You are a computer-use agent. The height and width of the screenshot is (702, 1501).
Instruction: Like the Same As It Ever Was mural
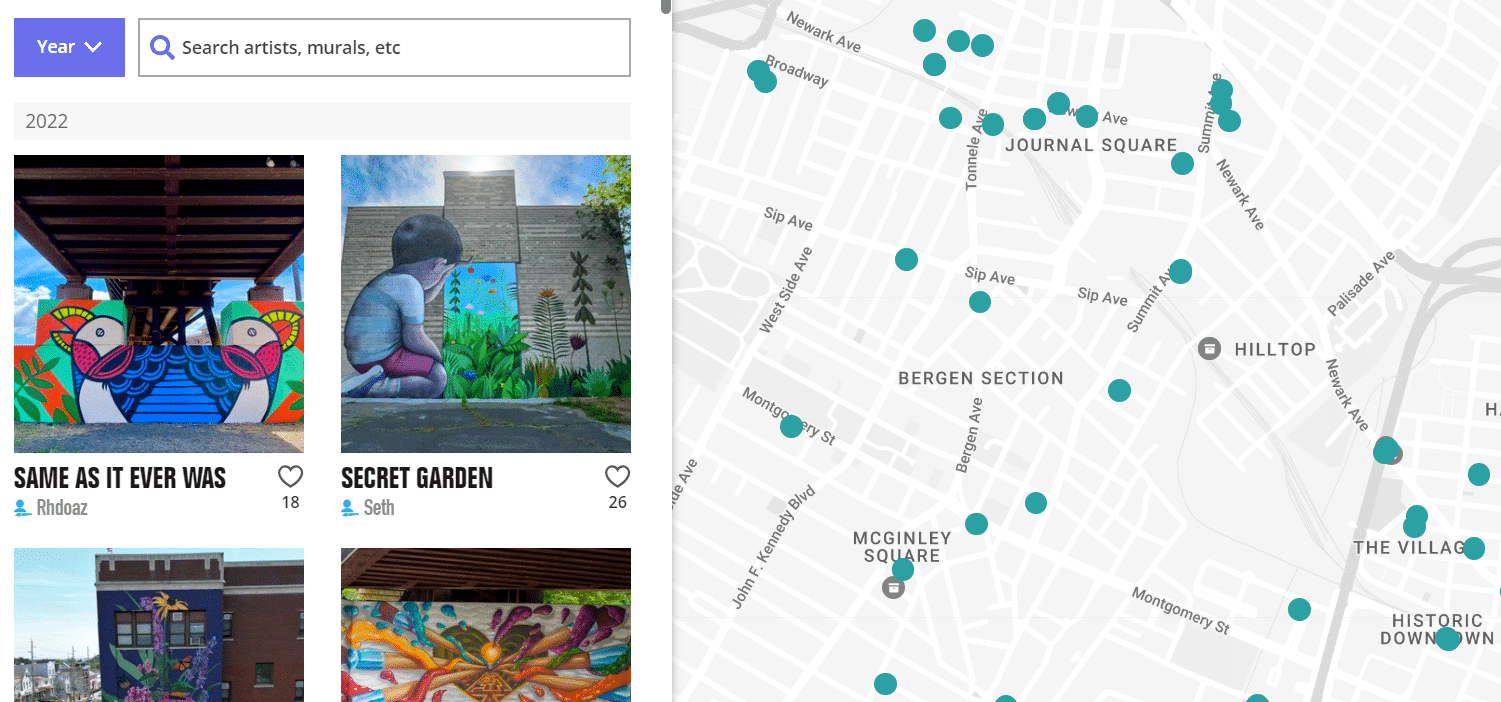[x=290, y=476]
